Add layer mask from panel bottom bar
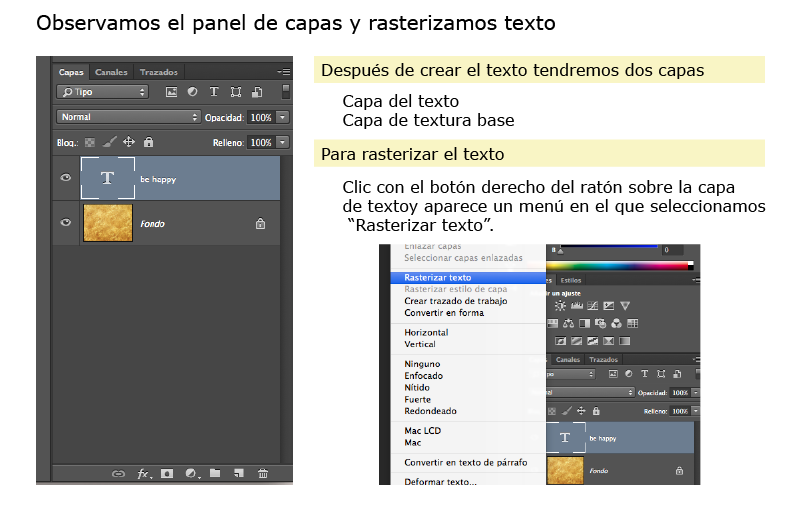Screen dimensions: 800x510 (167, 474)
